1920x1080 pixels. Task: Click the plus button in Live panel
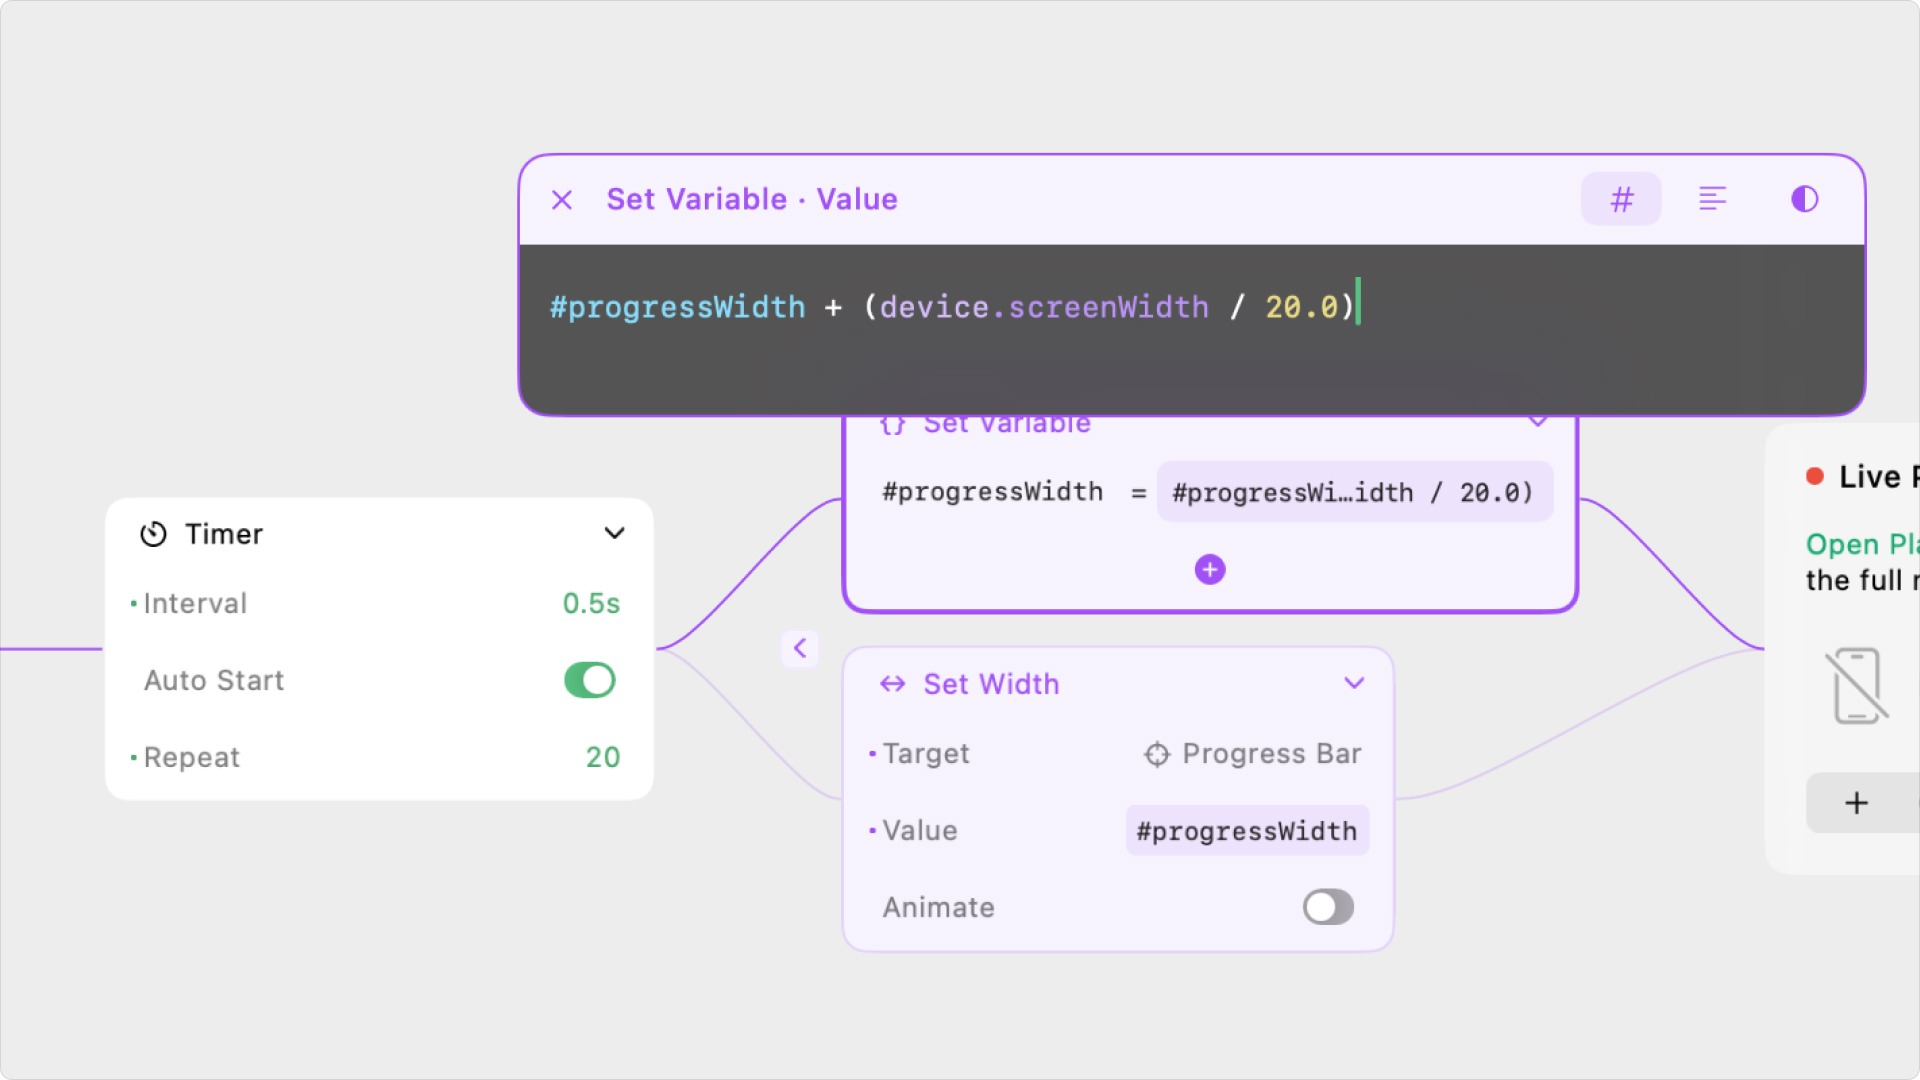pos(1857,803)
